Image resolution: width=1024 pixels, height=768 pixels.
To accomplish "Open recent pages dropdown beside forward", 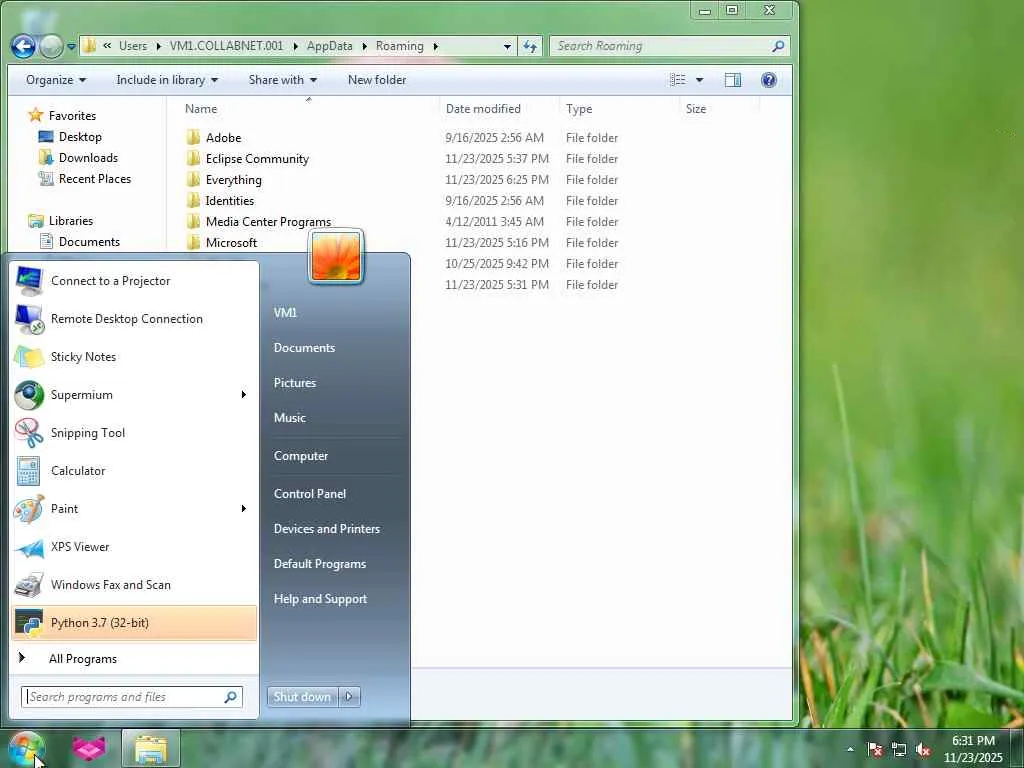I will (71, 47).
